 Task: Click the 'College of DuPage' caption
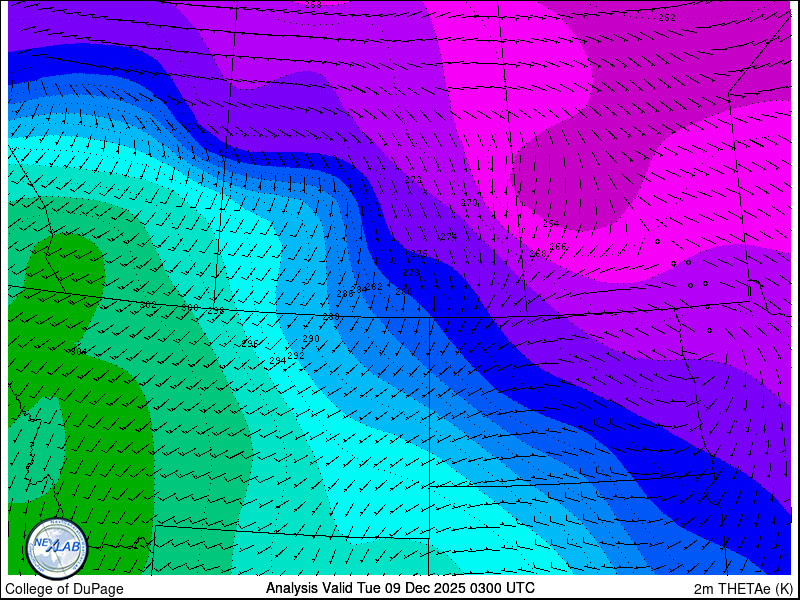click(x=64, y=589)
